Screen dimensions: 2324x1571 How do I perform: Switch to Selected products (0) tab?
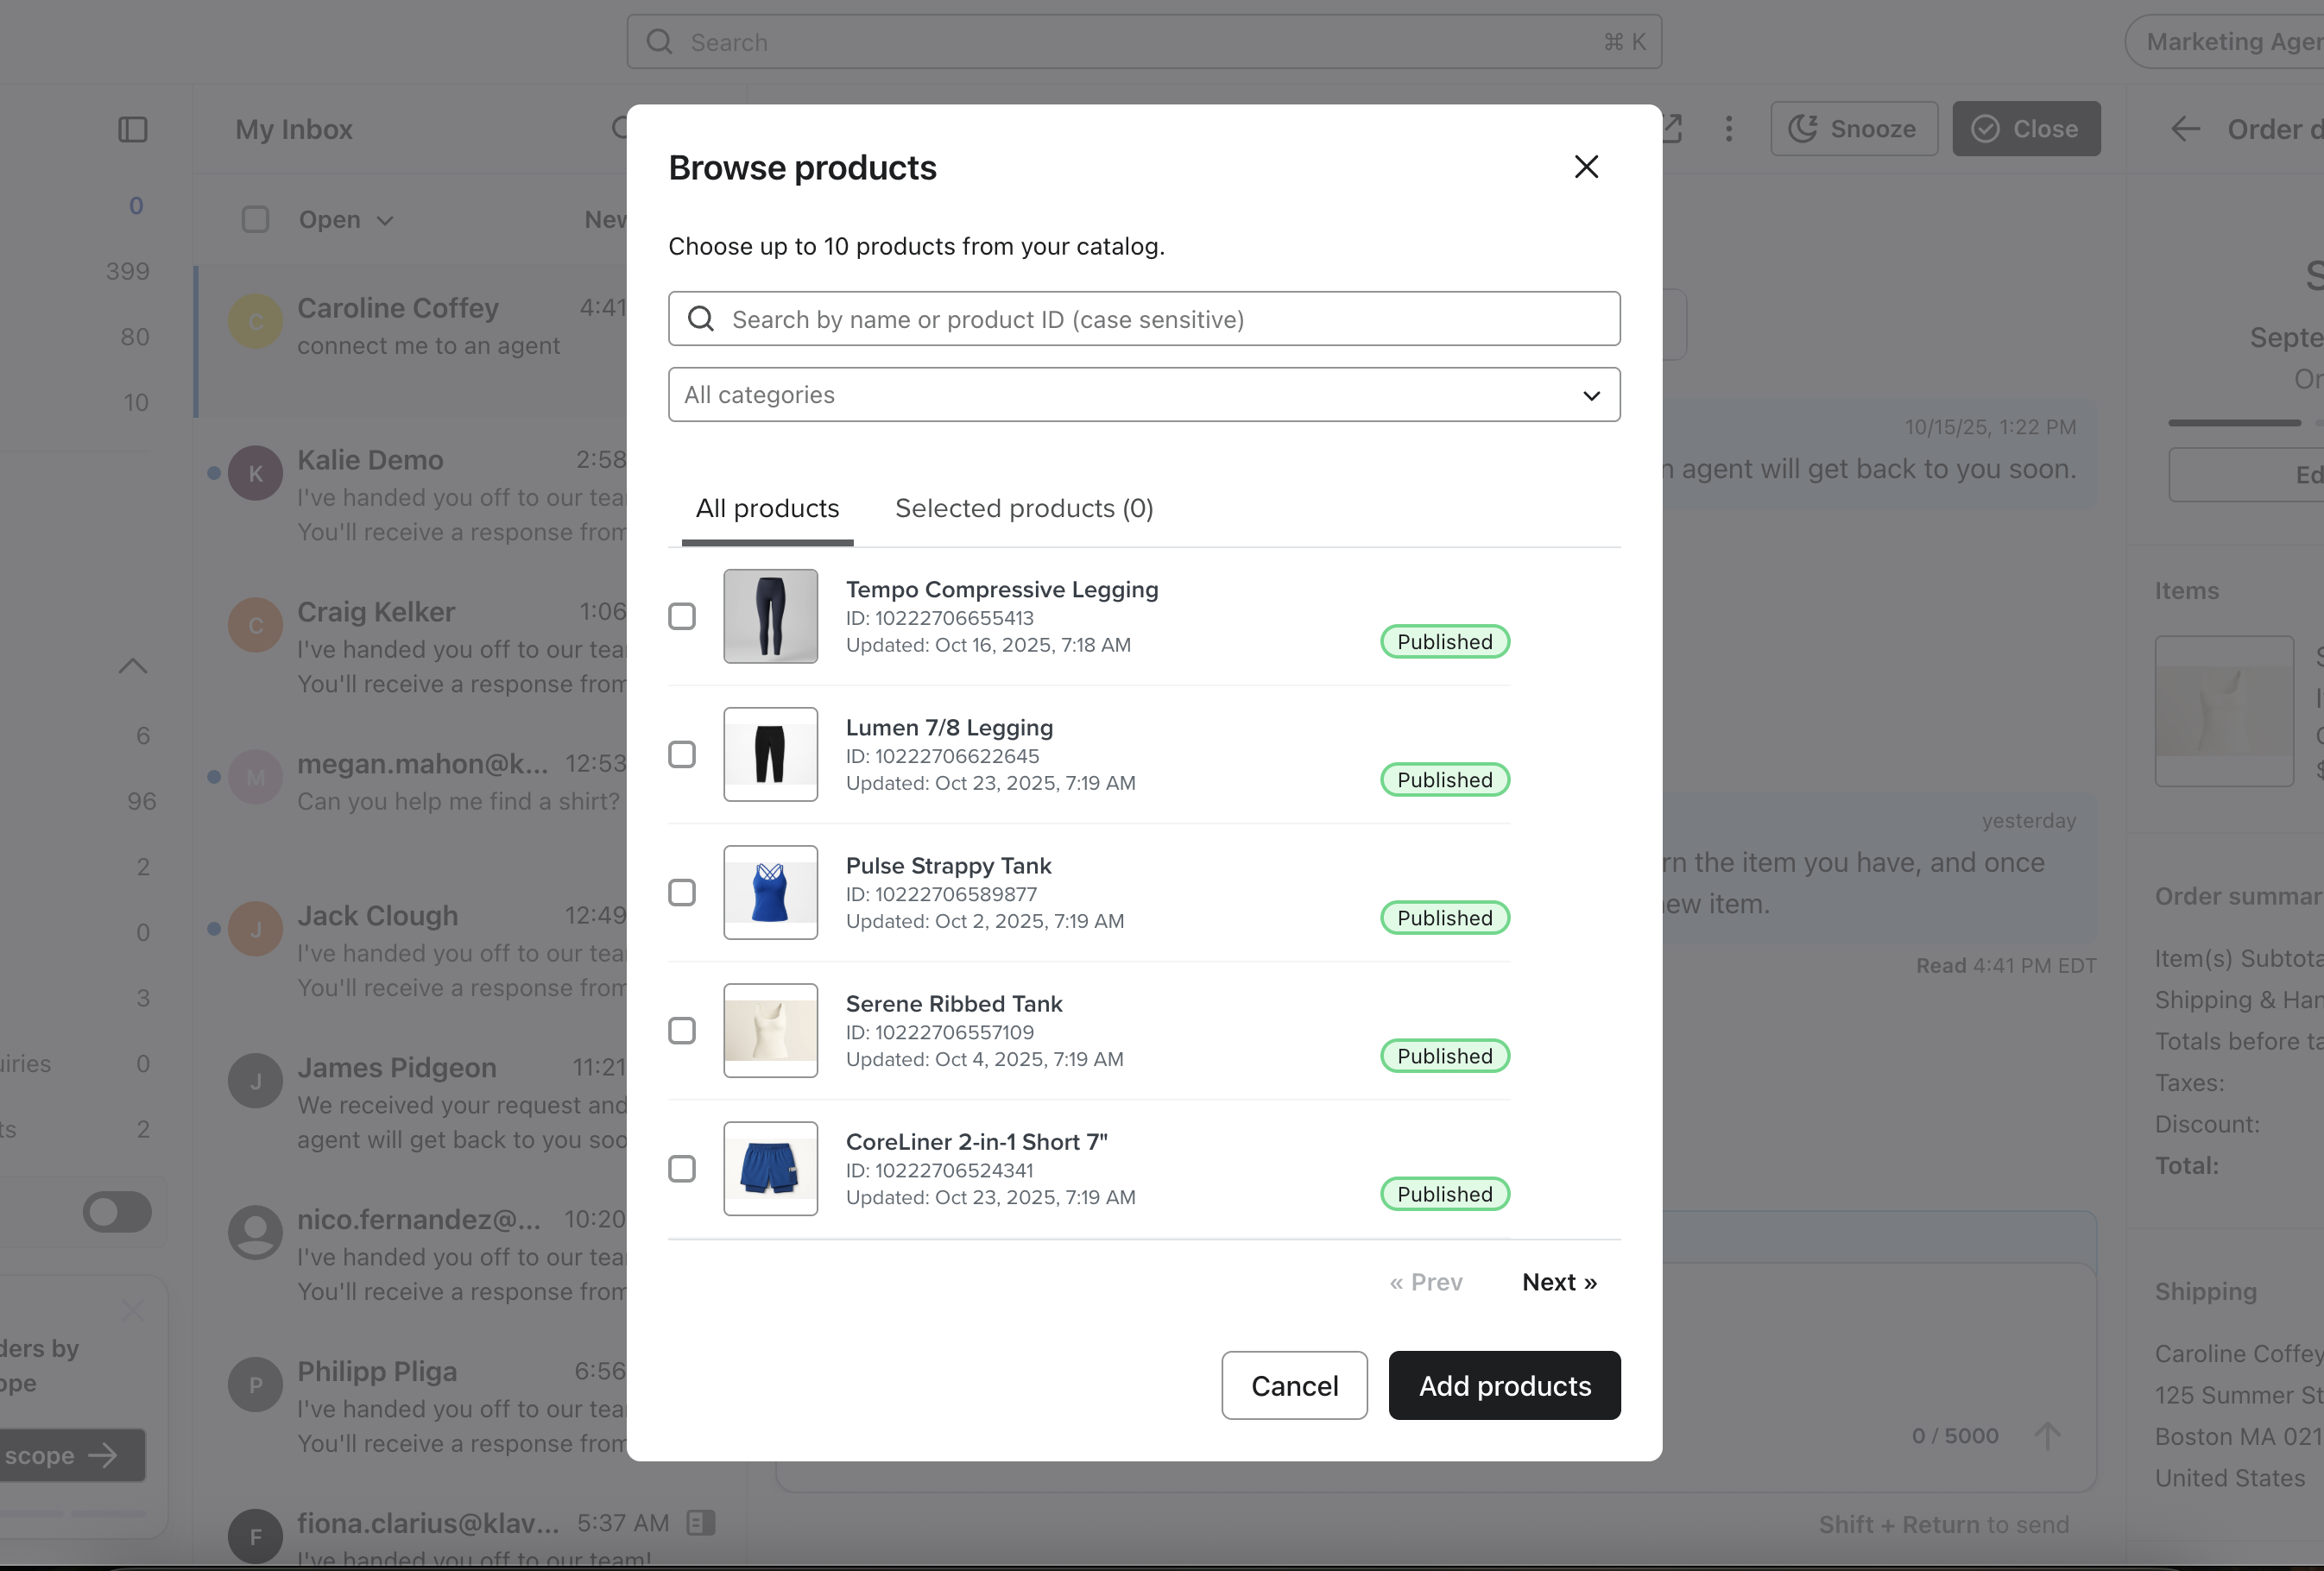[1024, 509]
